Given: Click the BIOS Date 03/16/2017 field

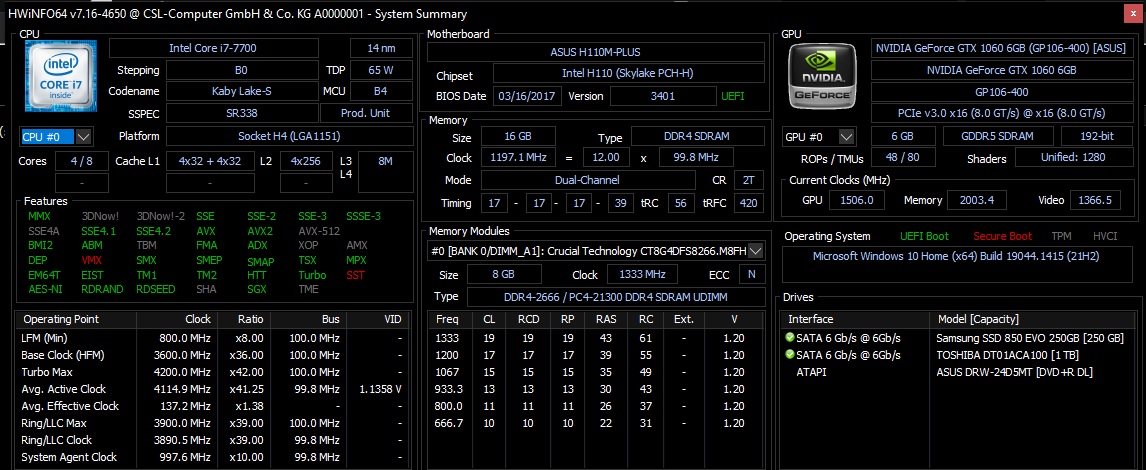Looking at the screenshot, I should tap(528, 96).
